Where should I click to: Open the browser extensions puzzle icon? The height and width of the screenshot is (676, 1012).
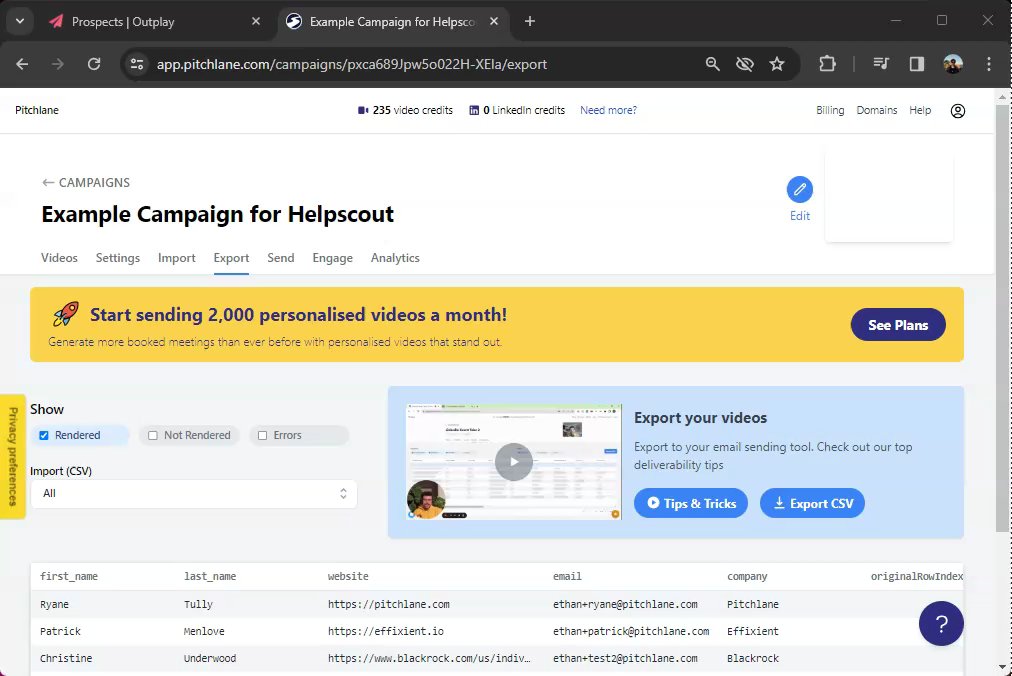[x=827, y=64]
